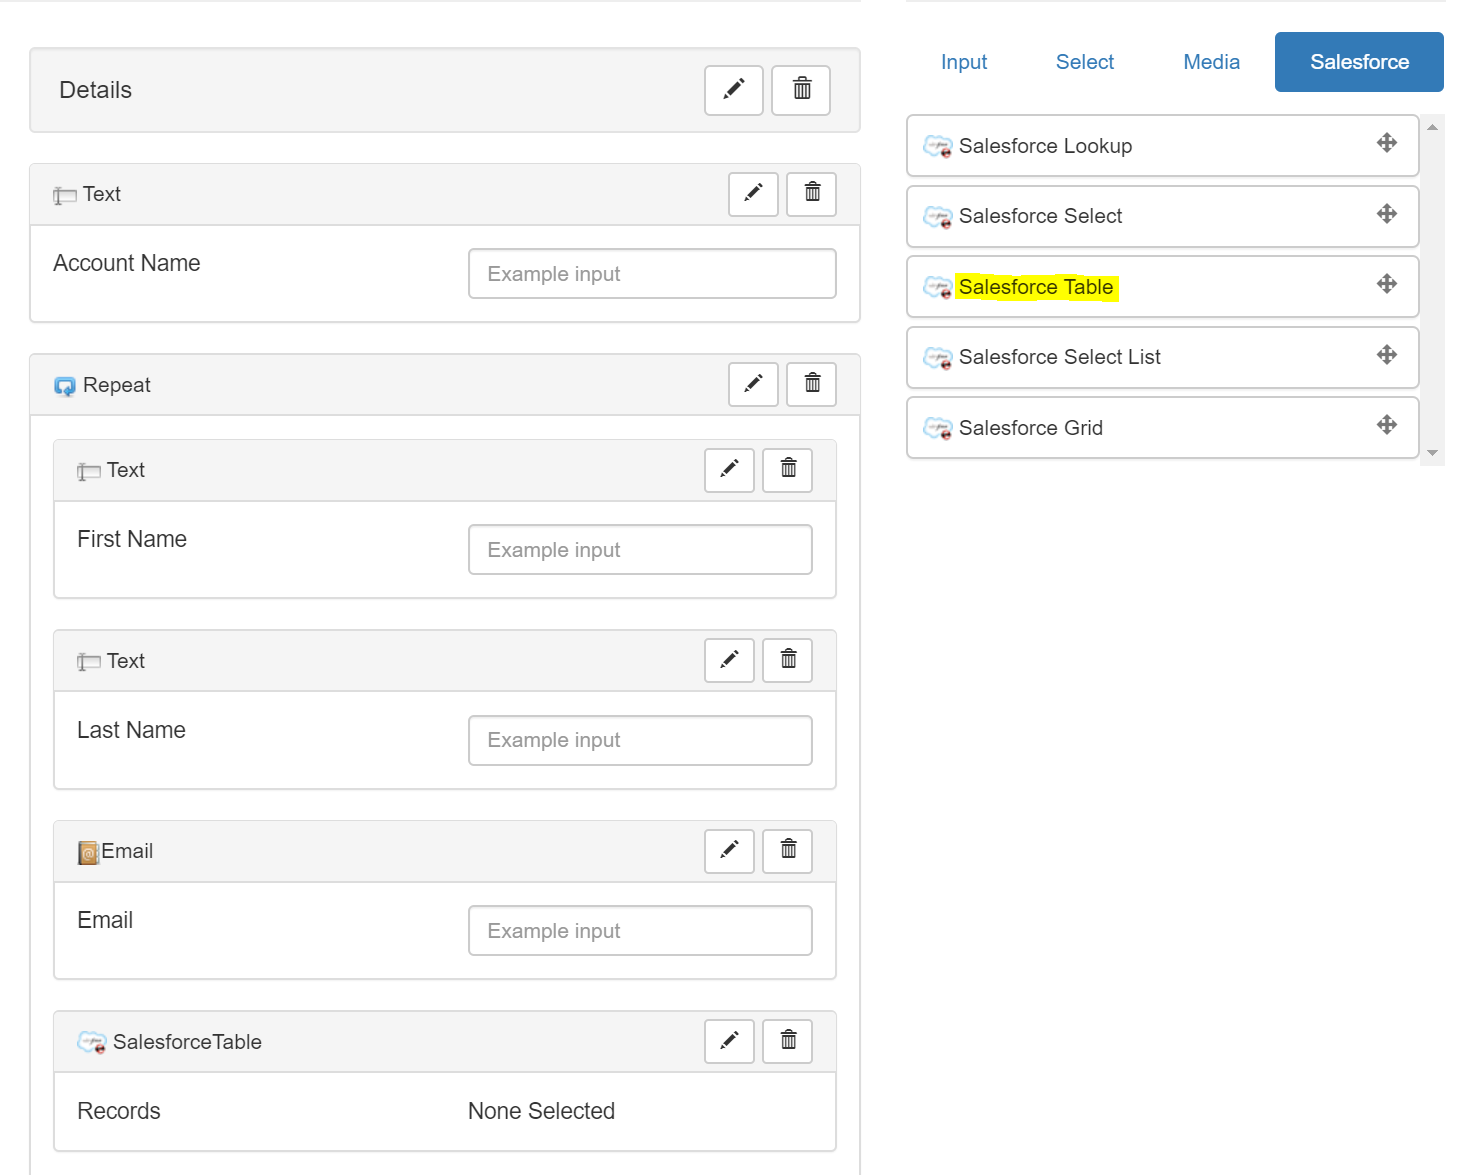Click the 'Last Name' label
The height and width of the screenshot is (1175, 1474).
[x=131, y=730]
